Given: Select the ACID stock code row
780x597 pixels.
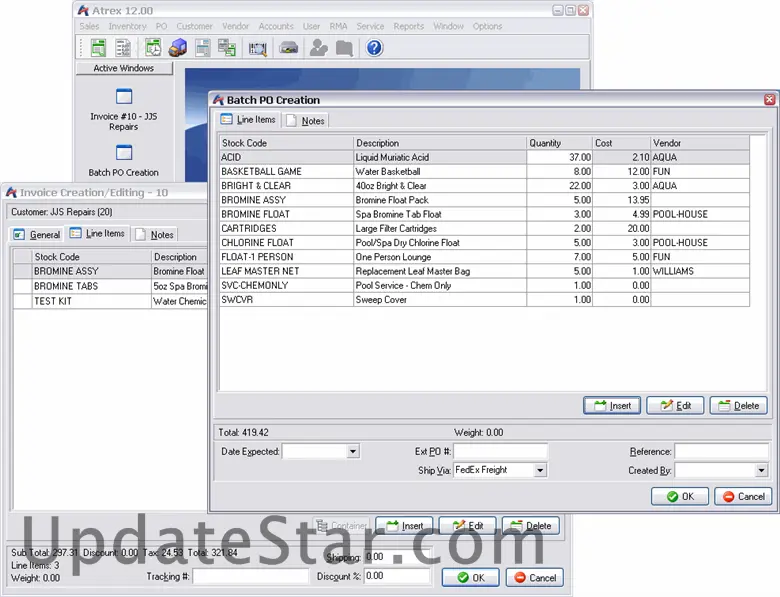Looking at the screenshot, I should (x=485, y=157).
